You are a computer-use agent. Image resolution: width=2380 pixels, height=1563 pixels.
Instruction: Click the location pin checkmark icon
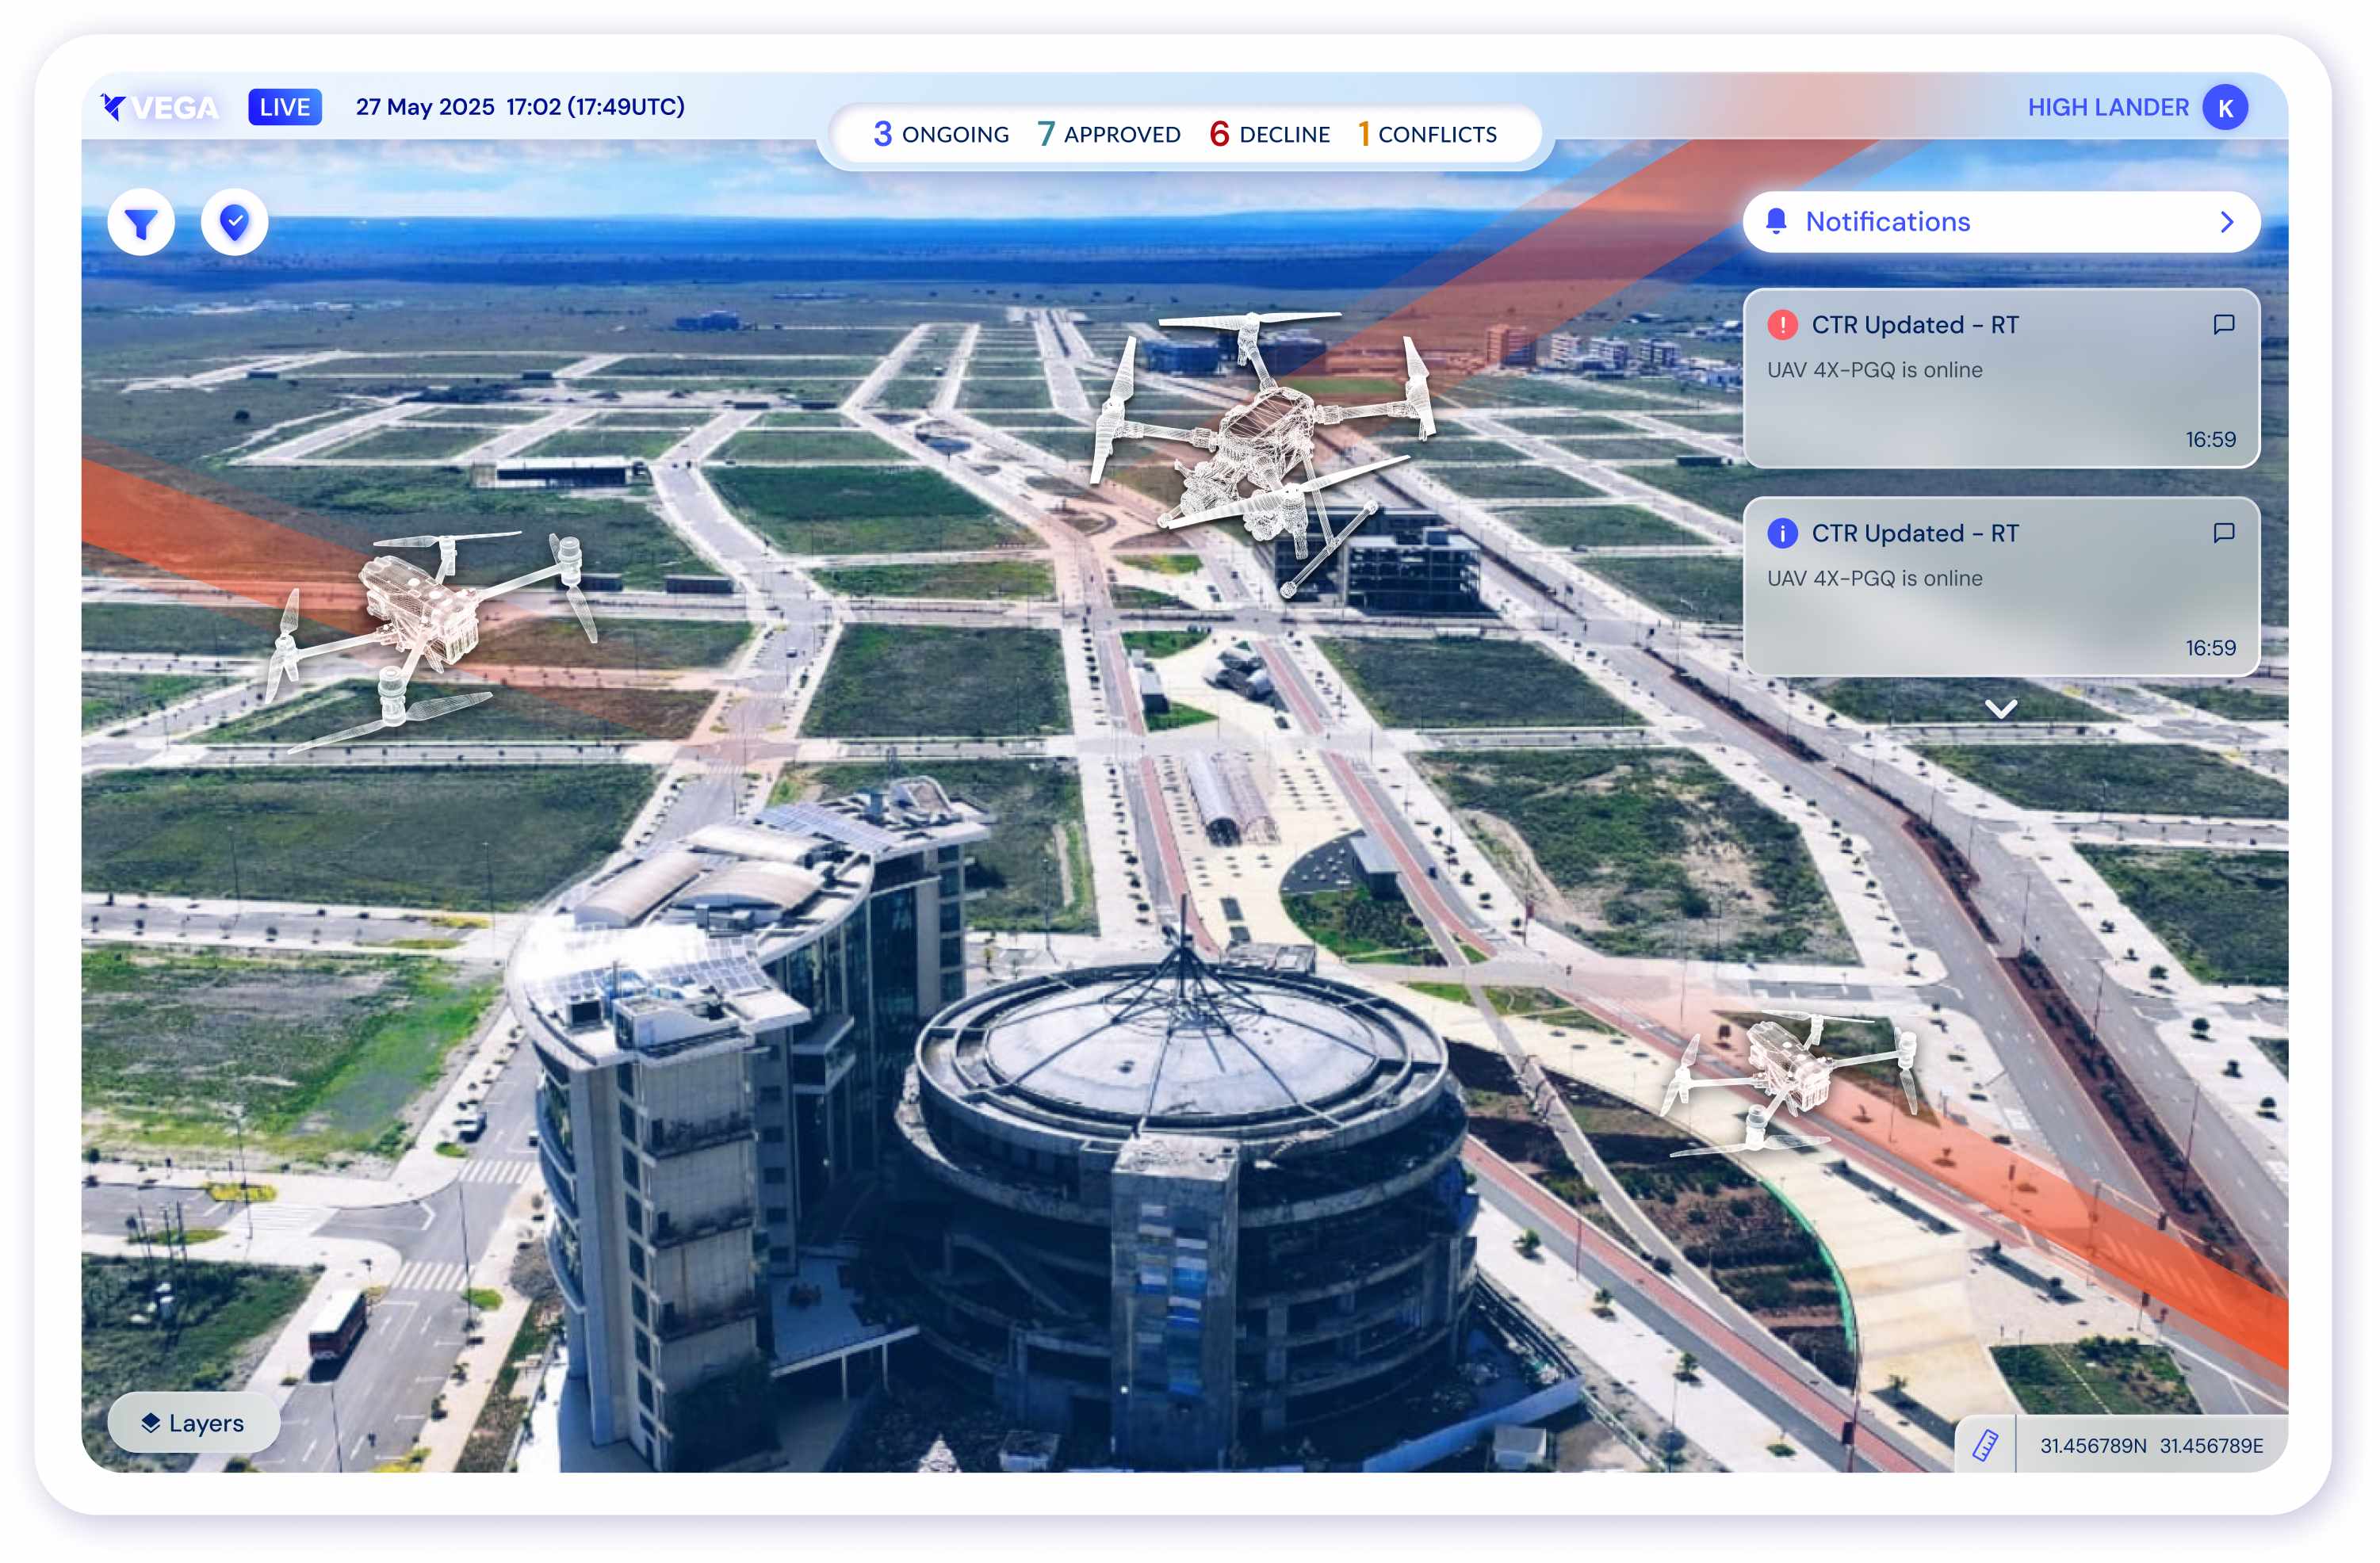pos(234,223)
